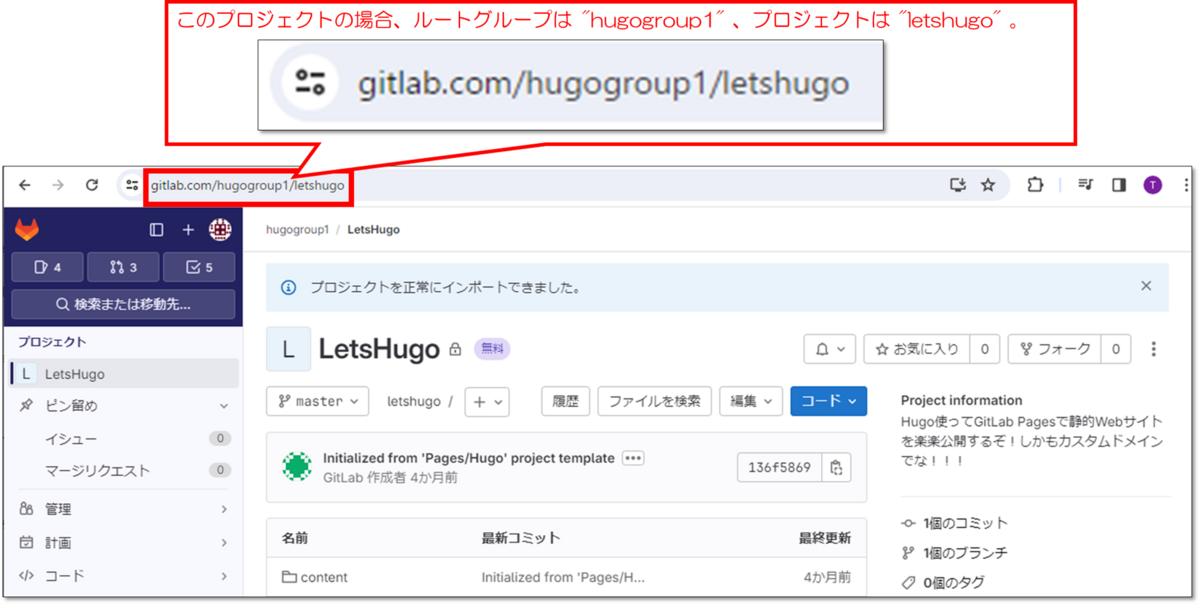Open browser extensions puzzle icon
The image size is (1200, 605).
(x=1035, y=185)
